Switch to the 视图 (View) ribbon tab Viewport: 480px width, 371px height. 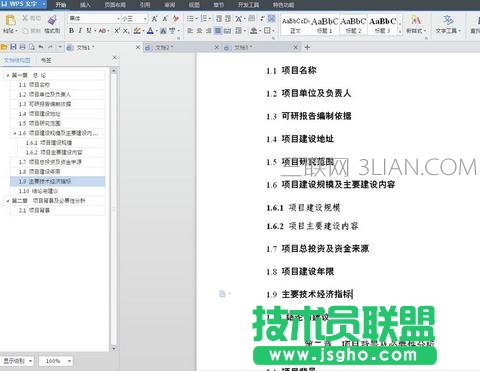[x=194, y=5]
